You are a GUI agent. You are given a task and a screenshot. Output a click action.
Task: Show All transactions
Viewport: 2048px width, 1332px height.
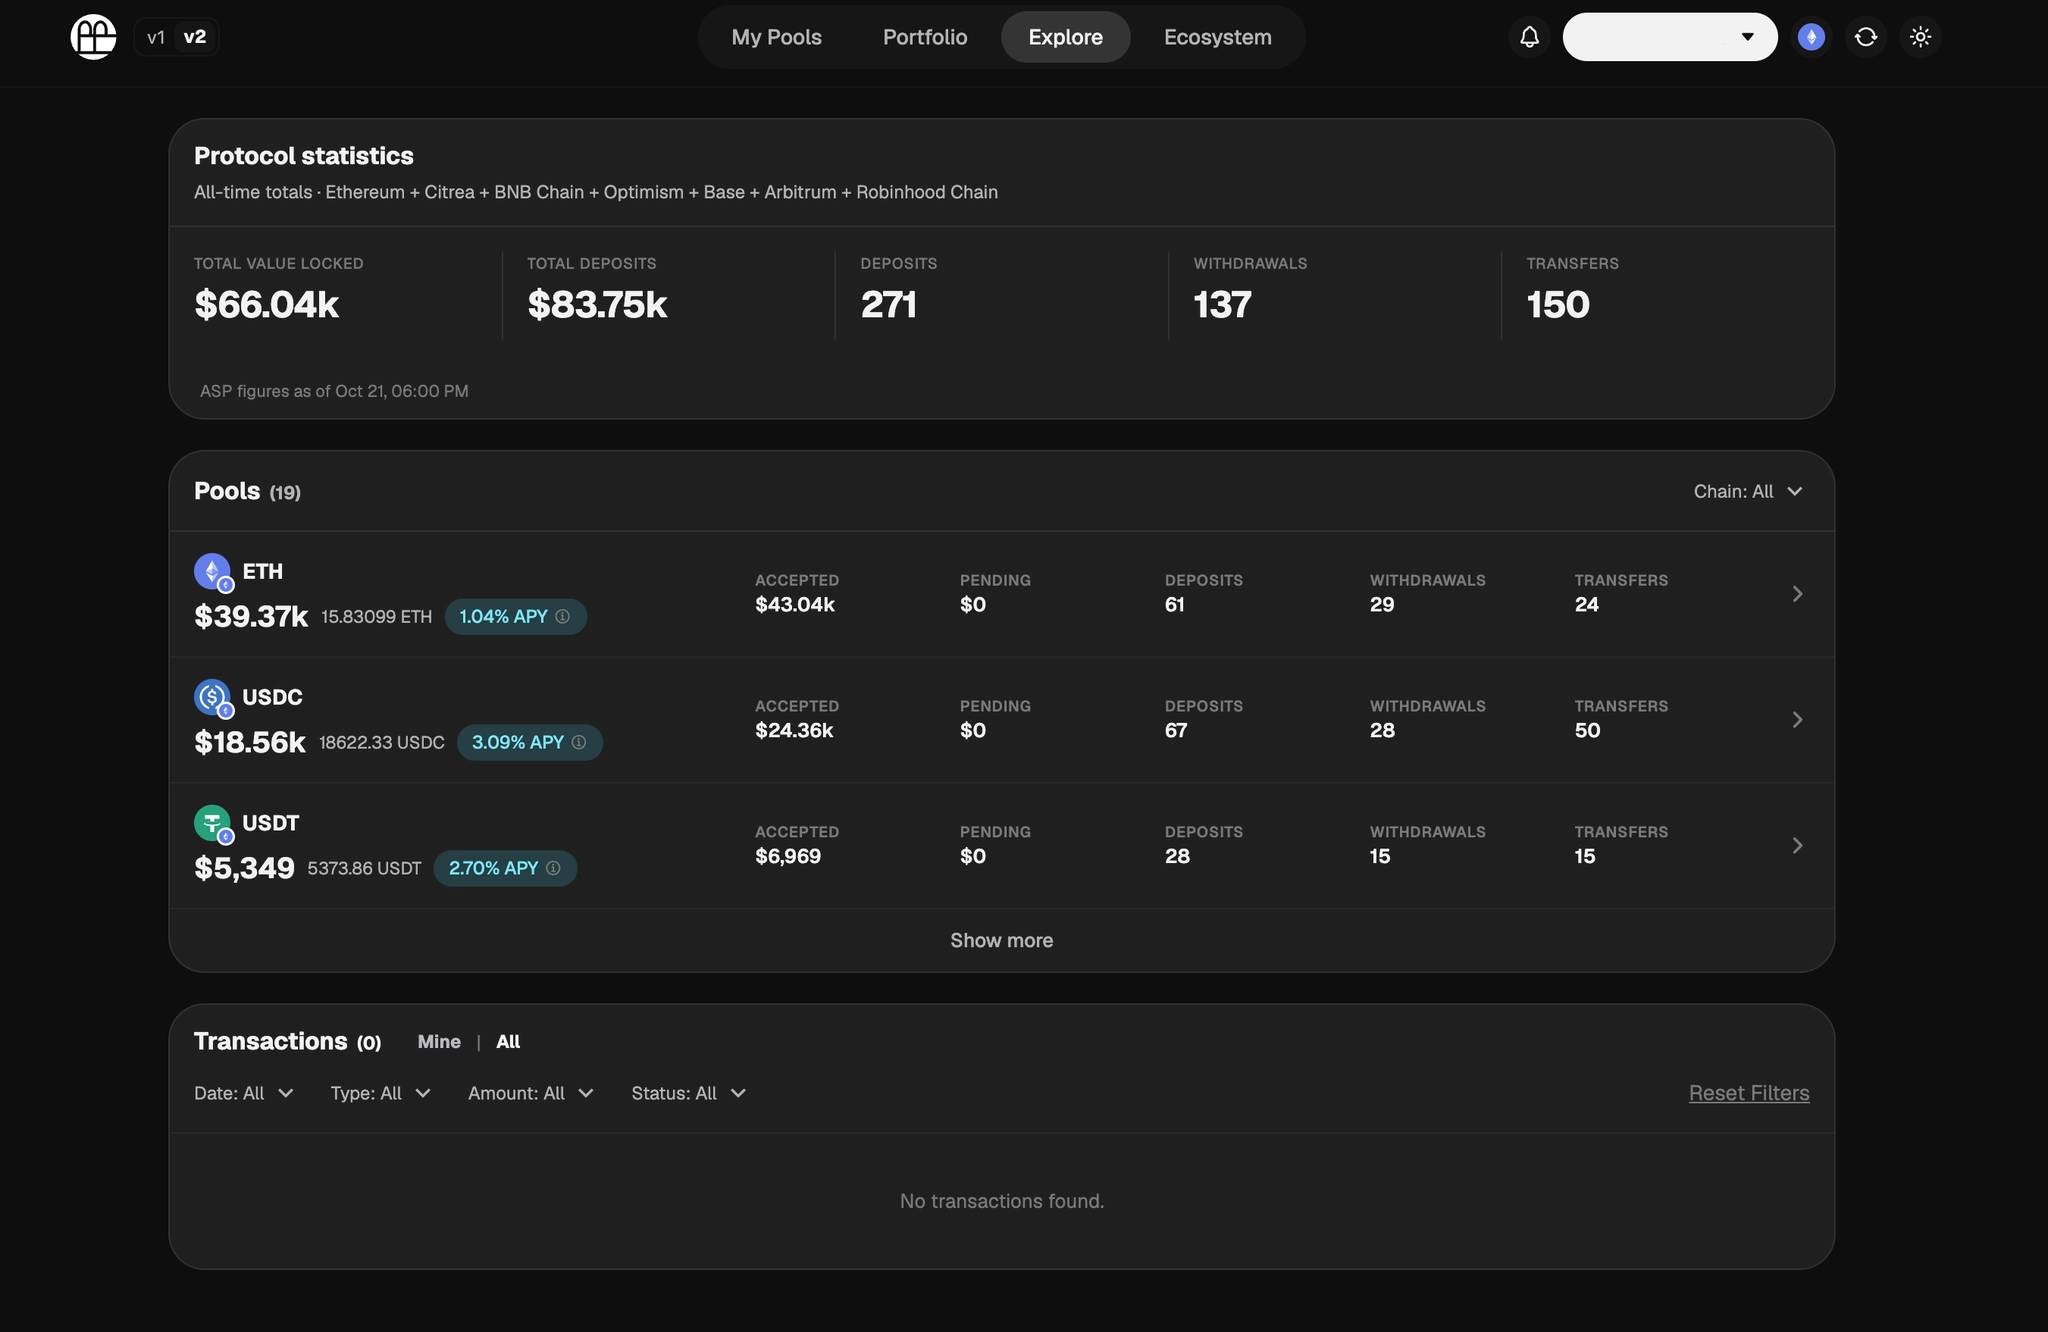[x=508, y=1042]
